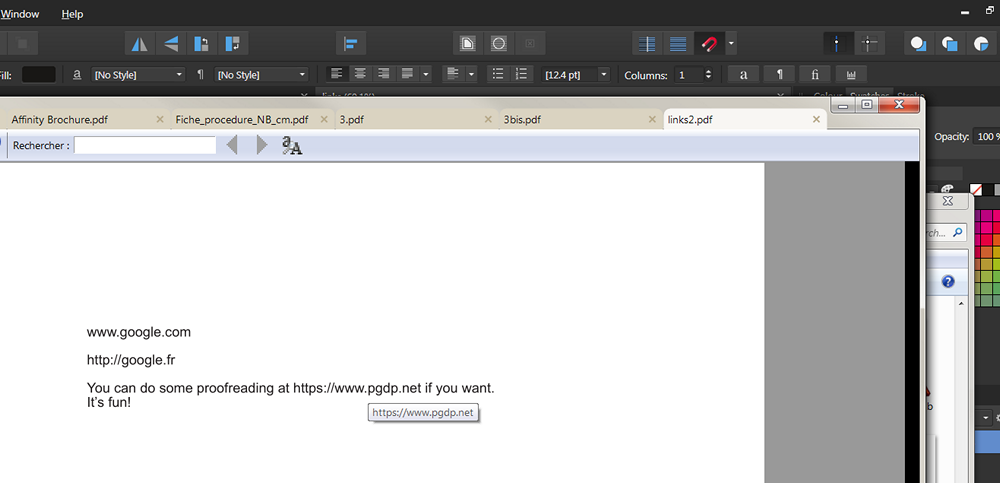Image resolution: width=1000 pixels, height=483 pixels.
Task: Click the www.google.com link
Action: pos(138,332)
